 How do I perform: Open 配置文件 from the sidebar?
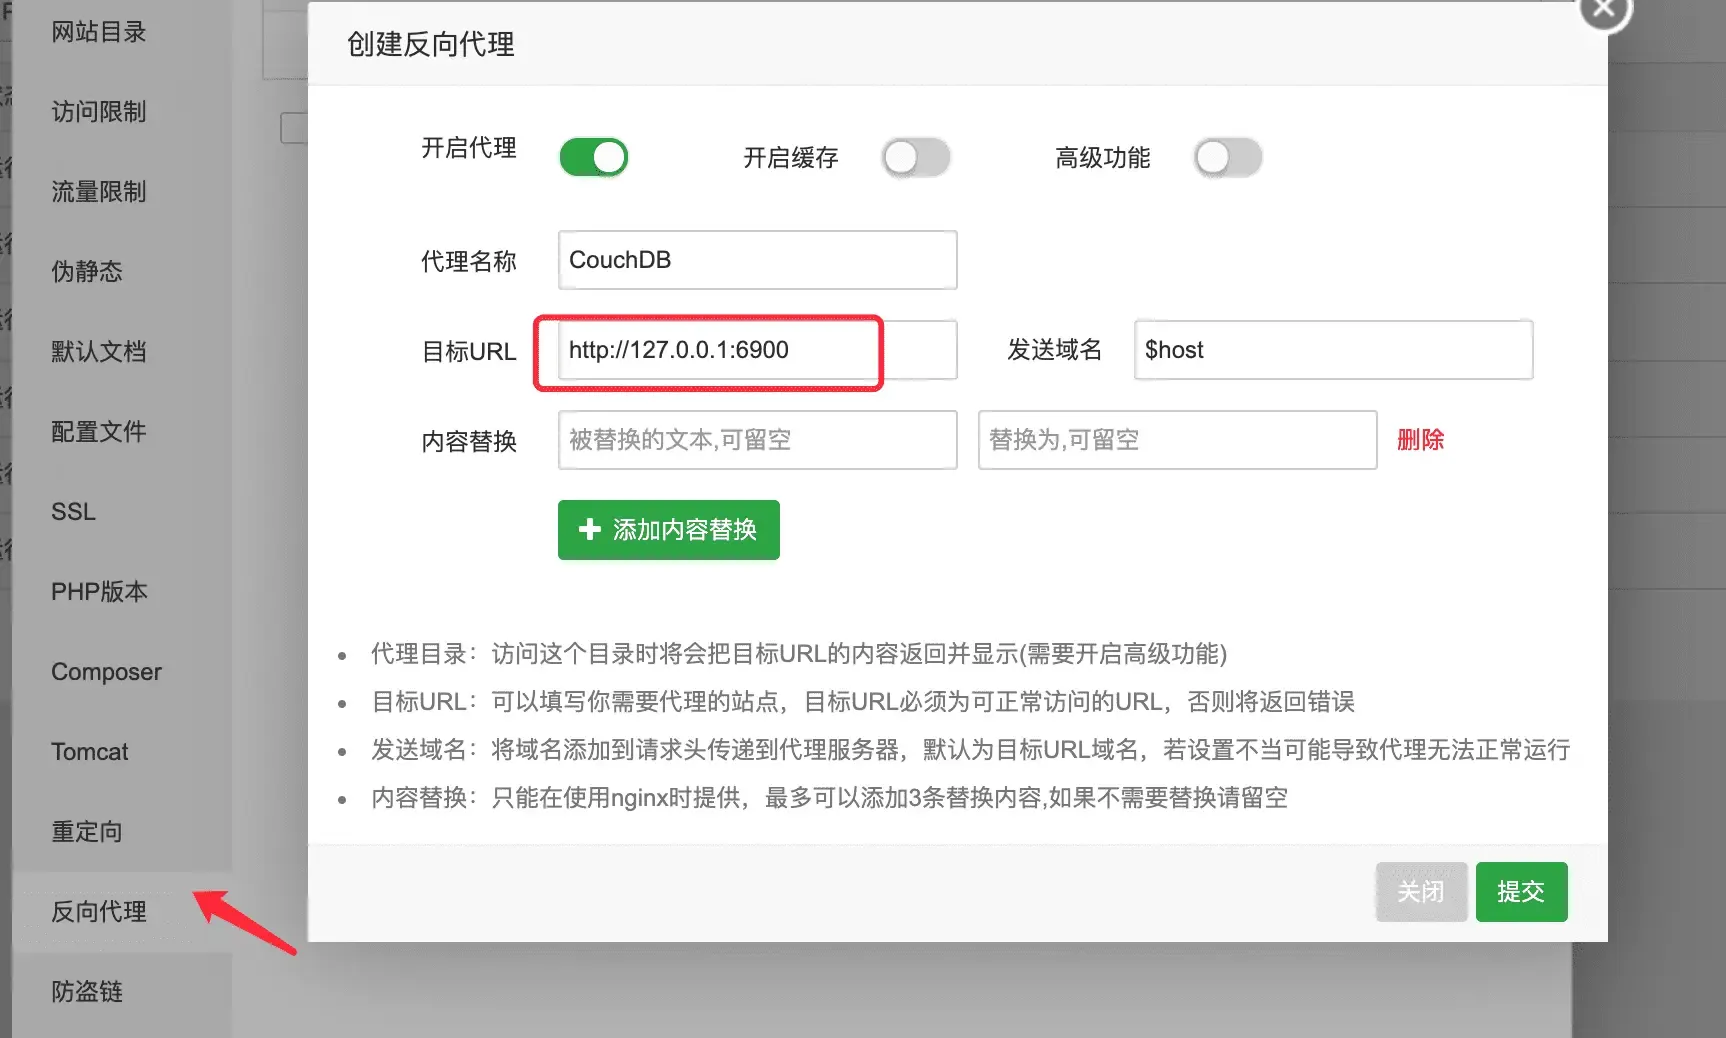(x=98, y=431)
